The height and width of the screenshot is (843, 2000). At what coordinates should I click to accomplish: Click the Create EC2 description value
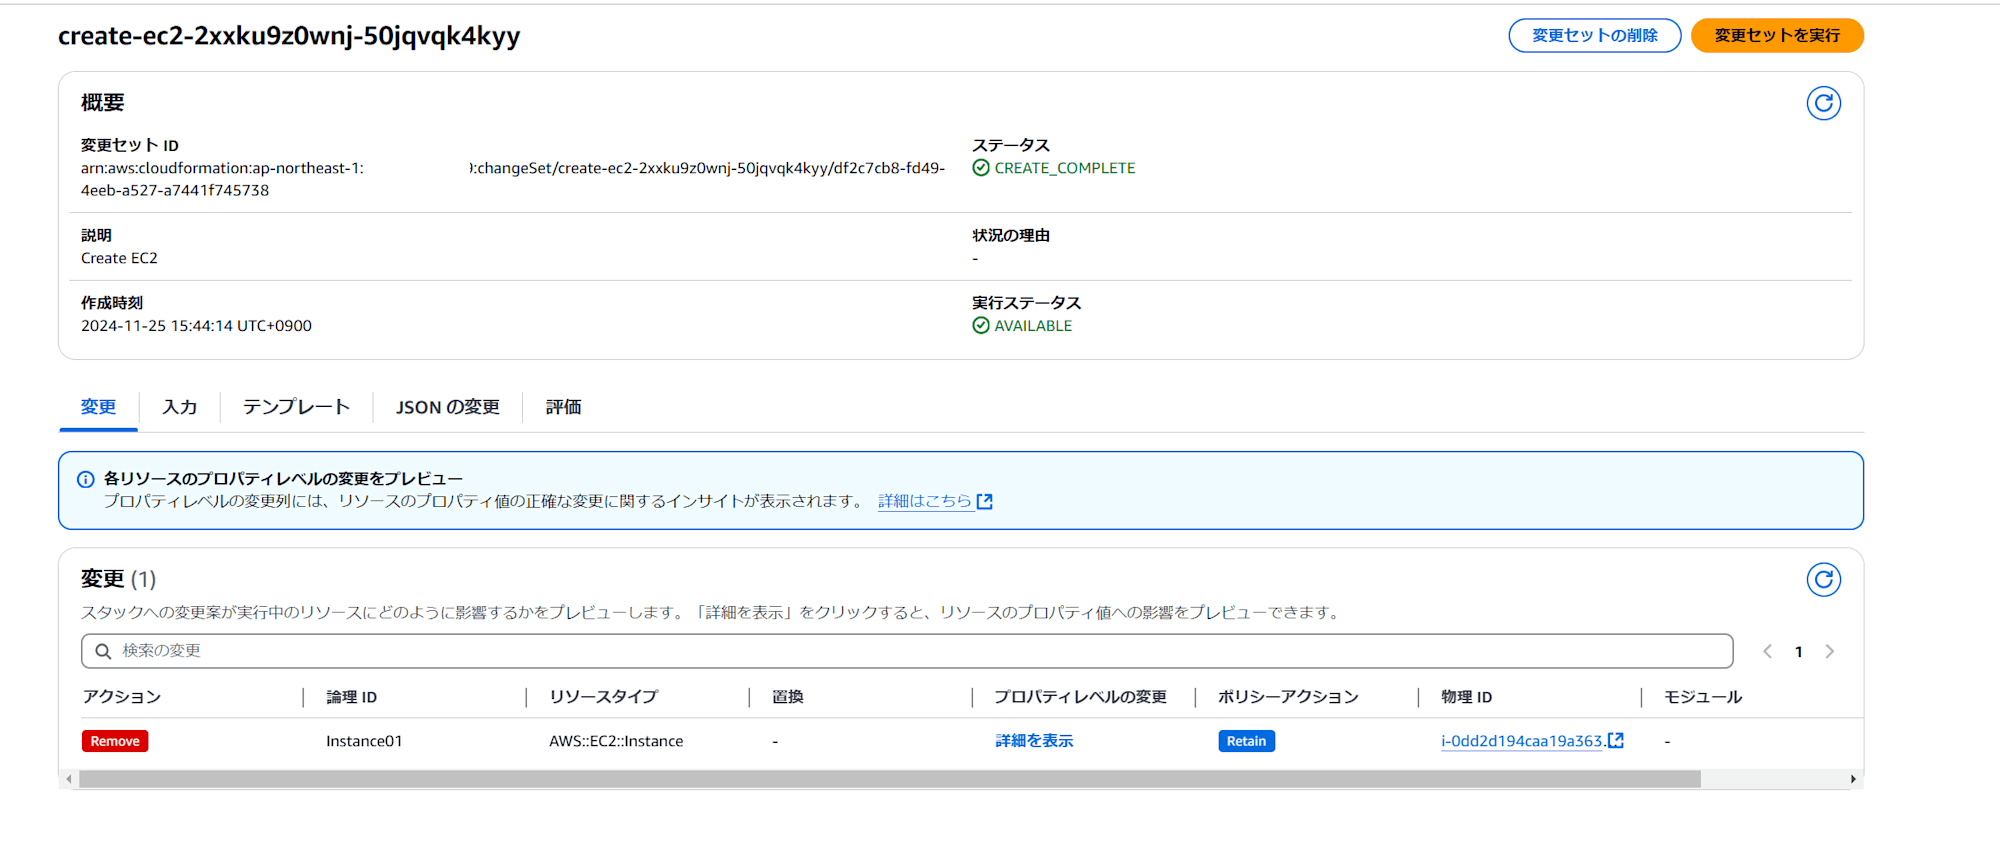click(119, 258)
